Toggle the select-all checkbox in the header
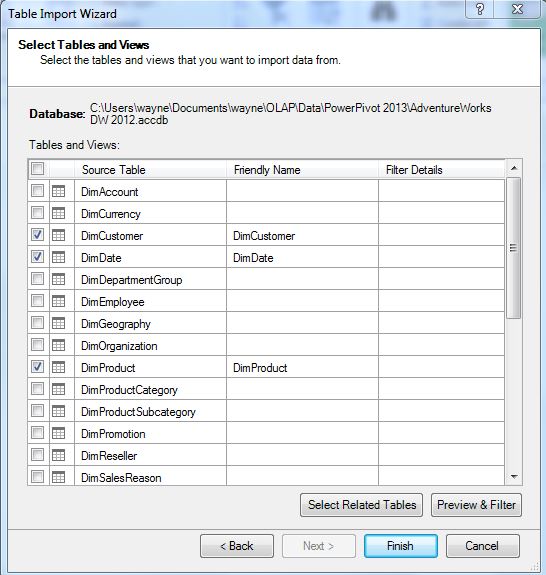Viewport: 546px width, 575px height. [37, 169]
